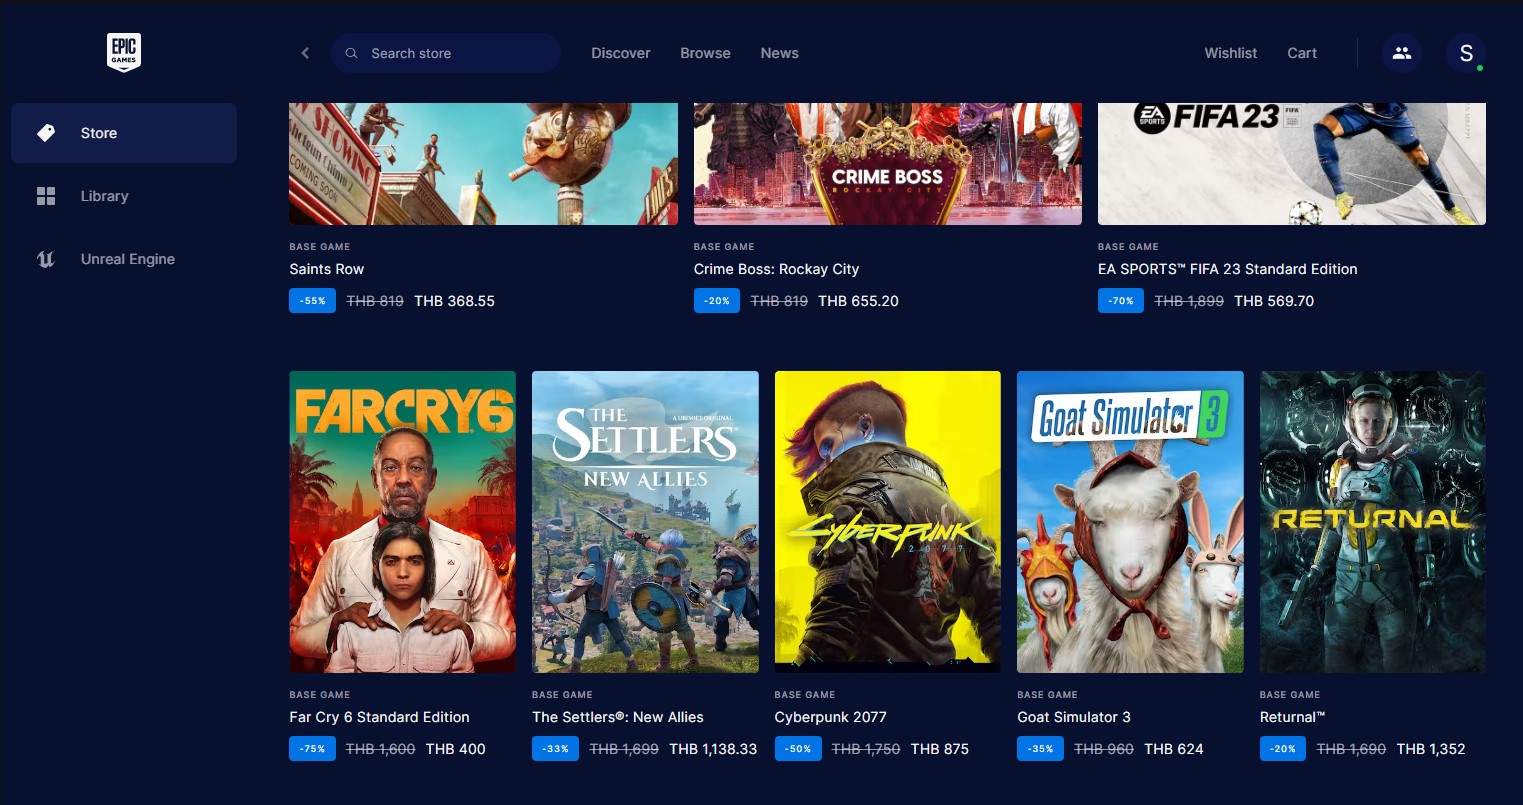Click the THB 875 price
Screen dimensions: 1523x805
point(940,749)
